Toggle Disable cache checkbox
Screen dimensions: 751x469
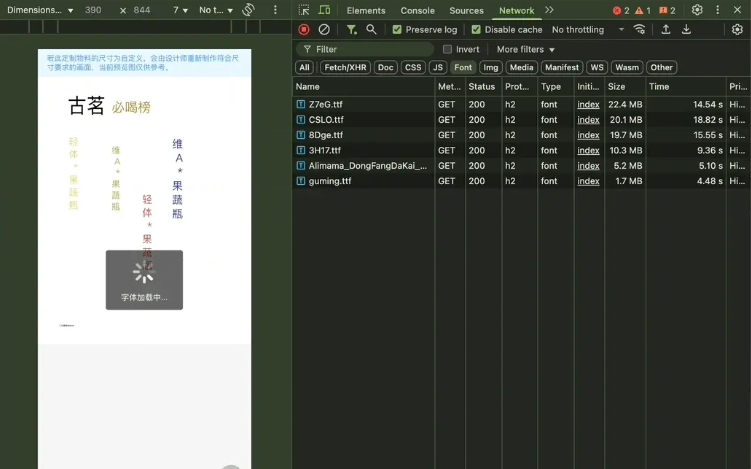point(476,30)
